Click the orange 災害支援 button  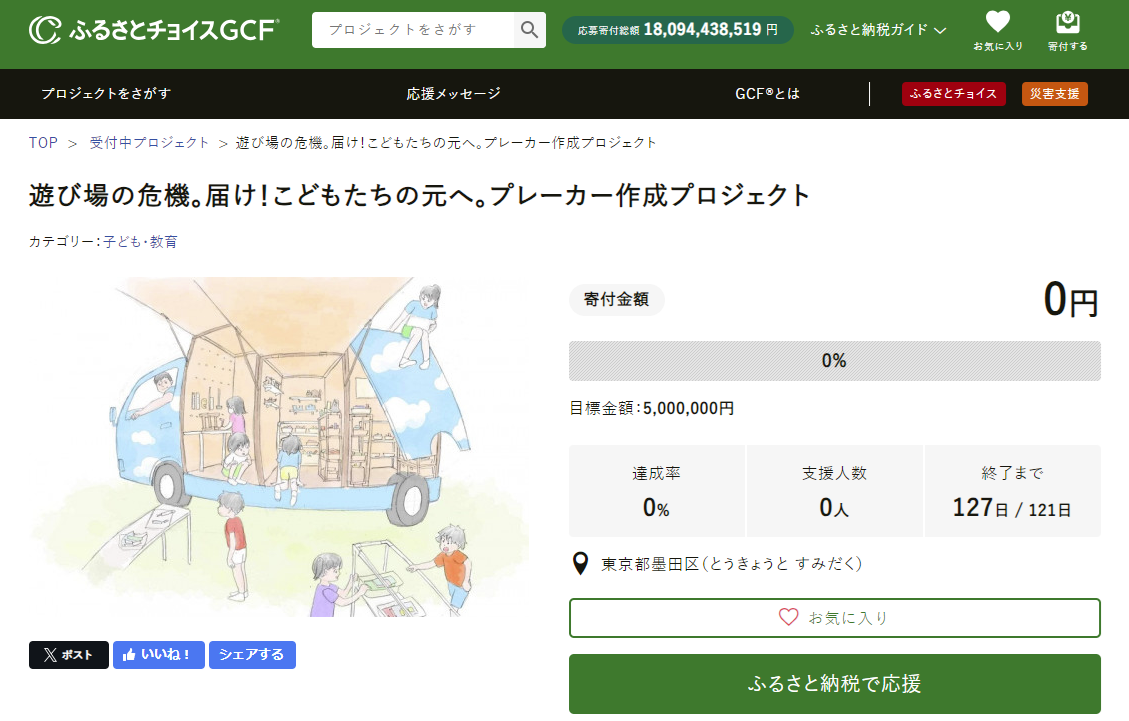click(x=1054, y=94)
